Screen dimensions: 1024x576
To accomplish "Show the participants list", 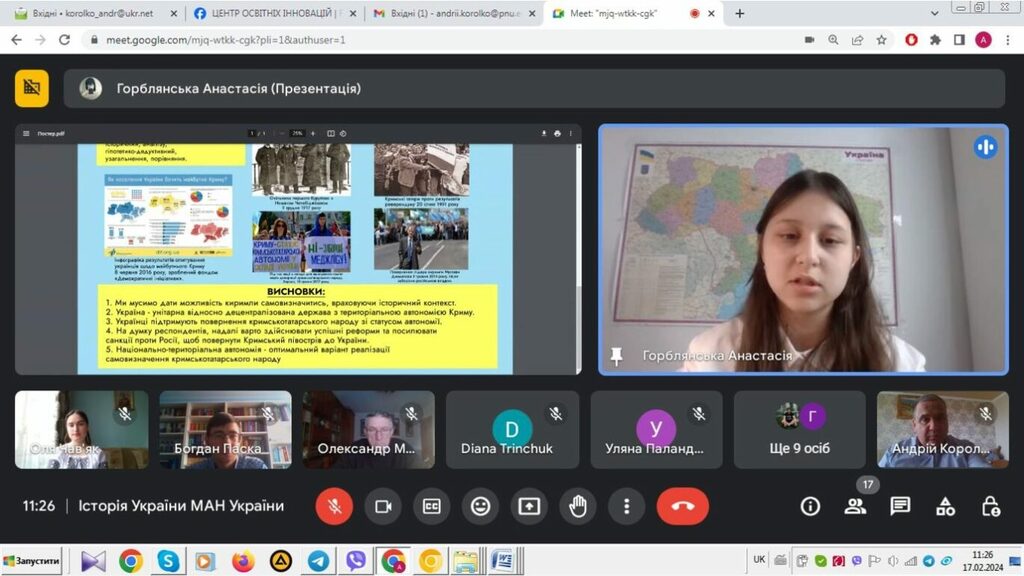I will point(855,506).
